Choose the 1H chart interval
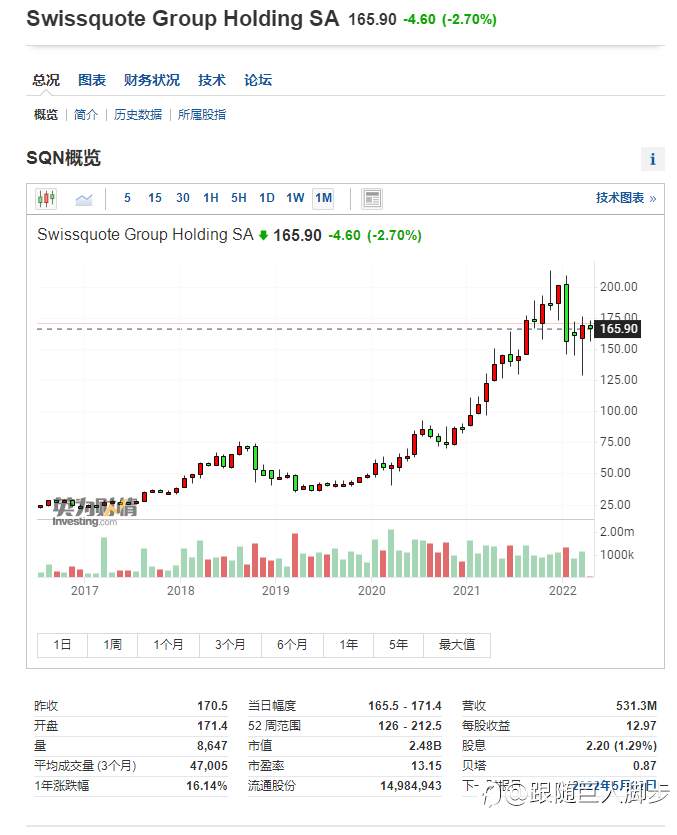The height and width of the screenshot is (835, 677). tap(211, 198)
